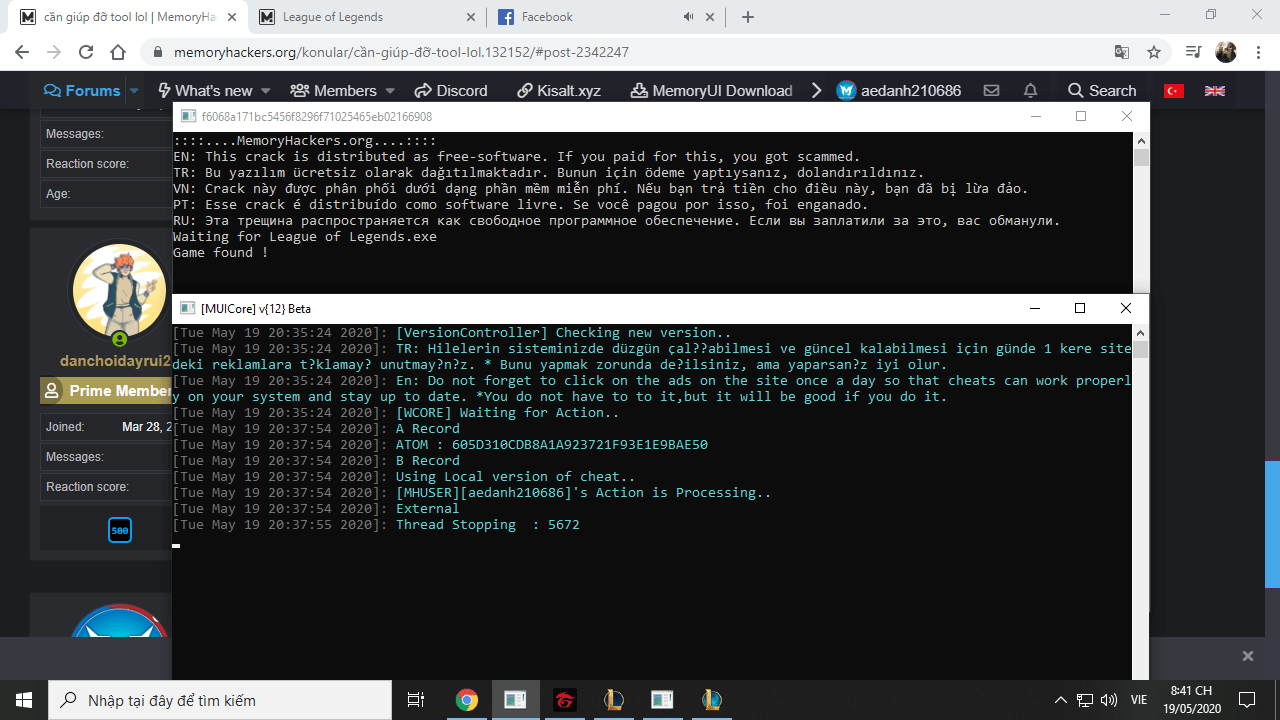Open the Members section

[334, 91]
